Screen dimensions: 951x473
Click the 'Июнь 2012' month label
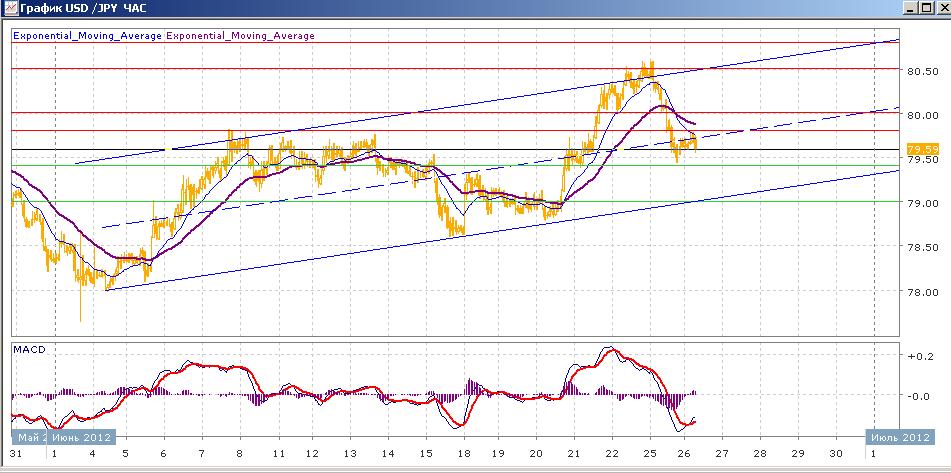point(81,437)
